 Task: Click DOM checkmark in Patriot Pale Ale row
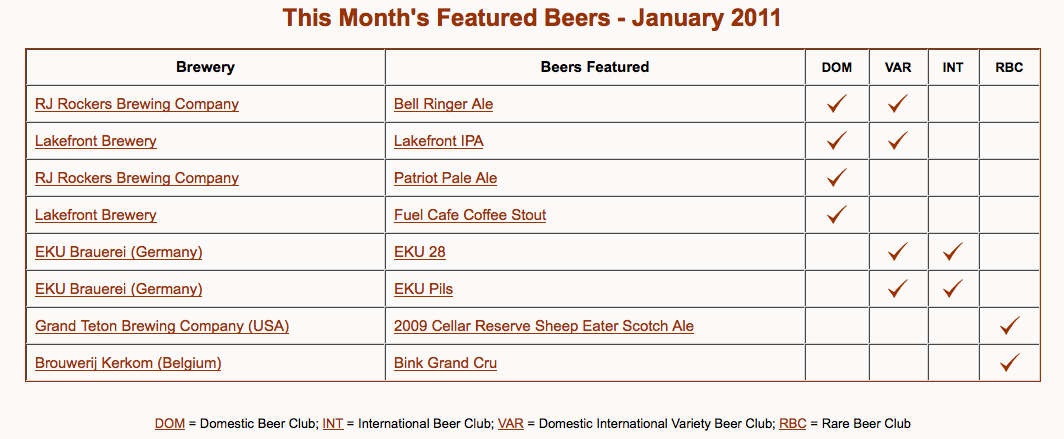tap(837, 178)
